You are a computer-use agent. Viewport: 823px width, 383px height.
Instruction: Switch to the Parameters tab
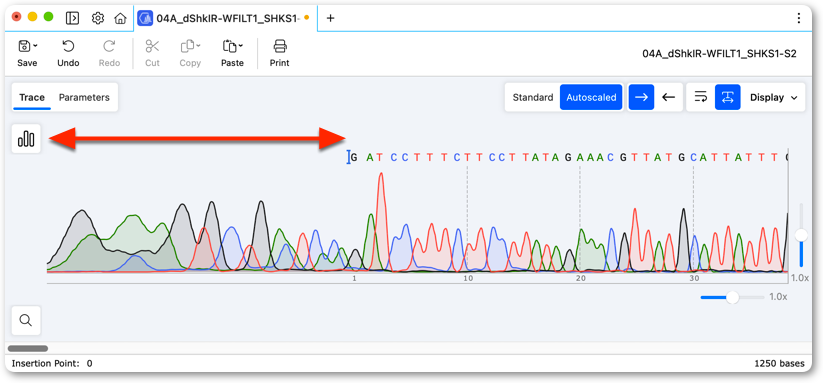click(x=84, y=97)
